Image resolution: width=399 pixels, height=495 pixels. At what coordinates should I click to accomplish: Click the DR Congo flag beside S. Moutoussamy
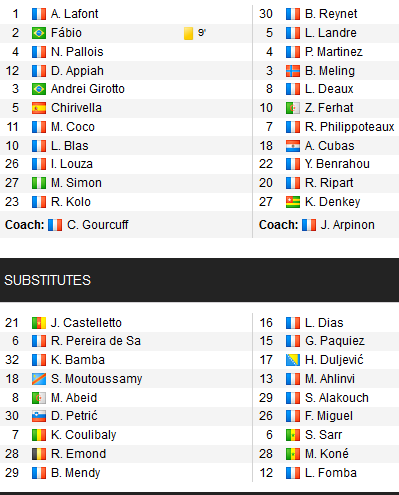(39, 379)
